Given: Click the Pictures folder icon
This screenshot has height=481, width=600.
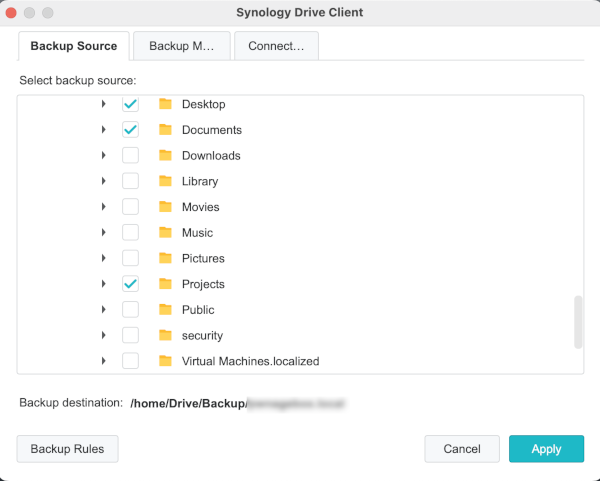Looking at the screenshot, I should (x=165, y=258).
